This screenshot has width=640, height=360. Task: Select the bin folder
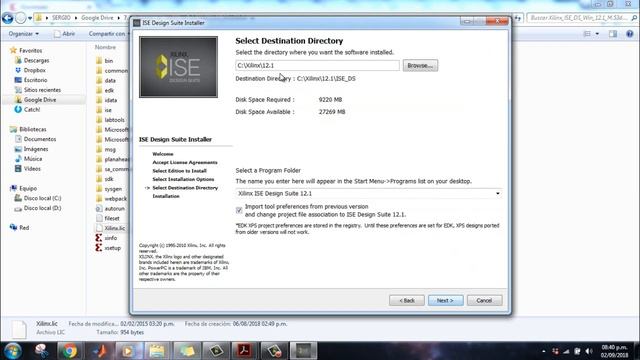coord(109,61)
